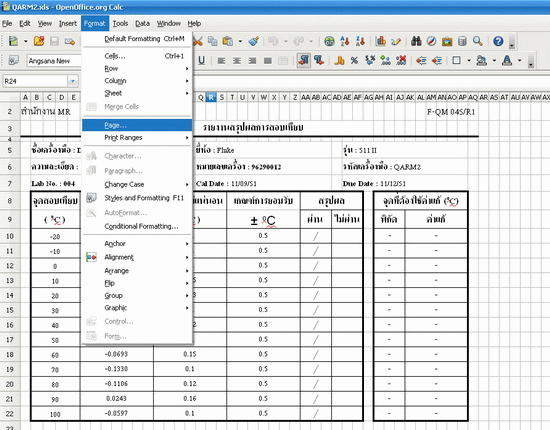The width and height of the screenshot is (550, 430).
Task: Toggle the Navigator compass icon
Action: (x=431, y=41)
